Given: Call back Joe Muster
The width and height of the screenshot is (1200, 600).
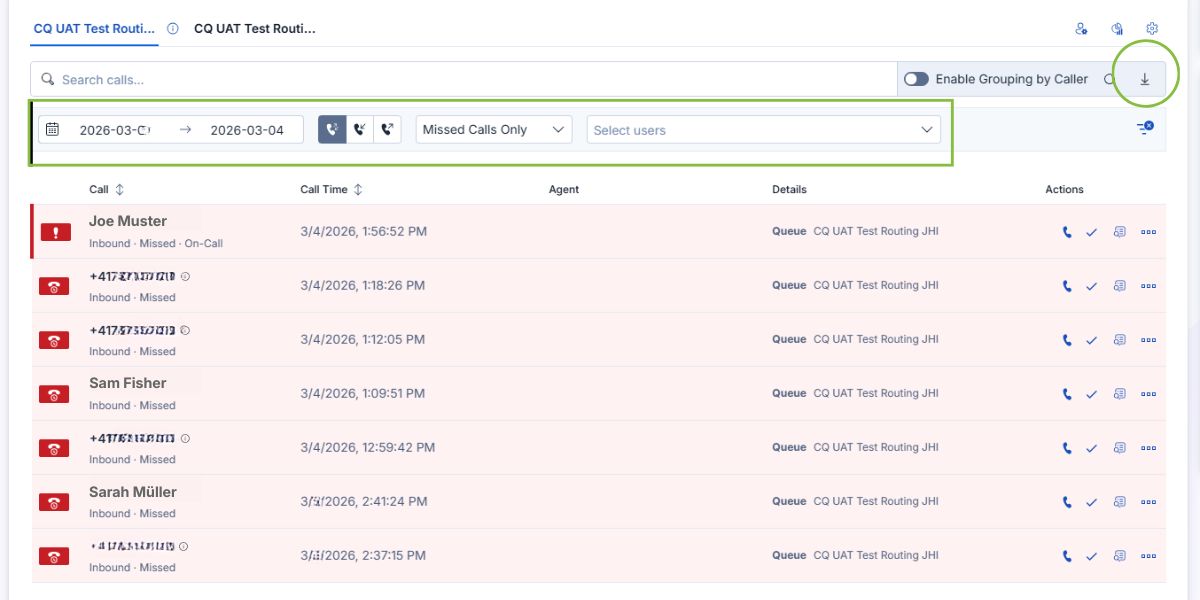Looking at the screenshot, I should pos(1067,232).
